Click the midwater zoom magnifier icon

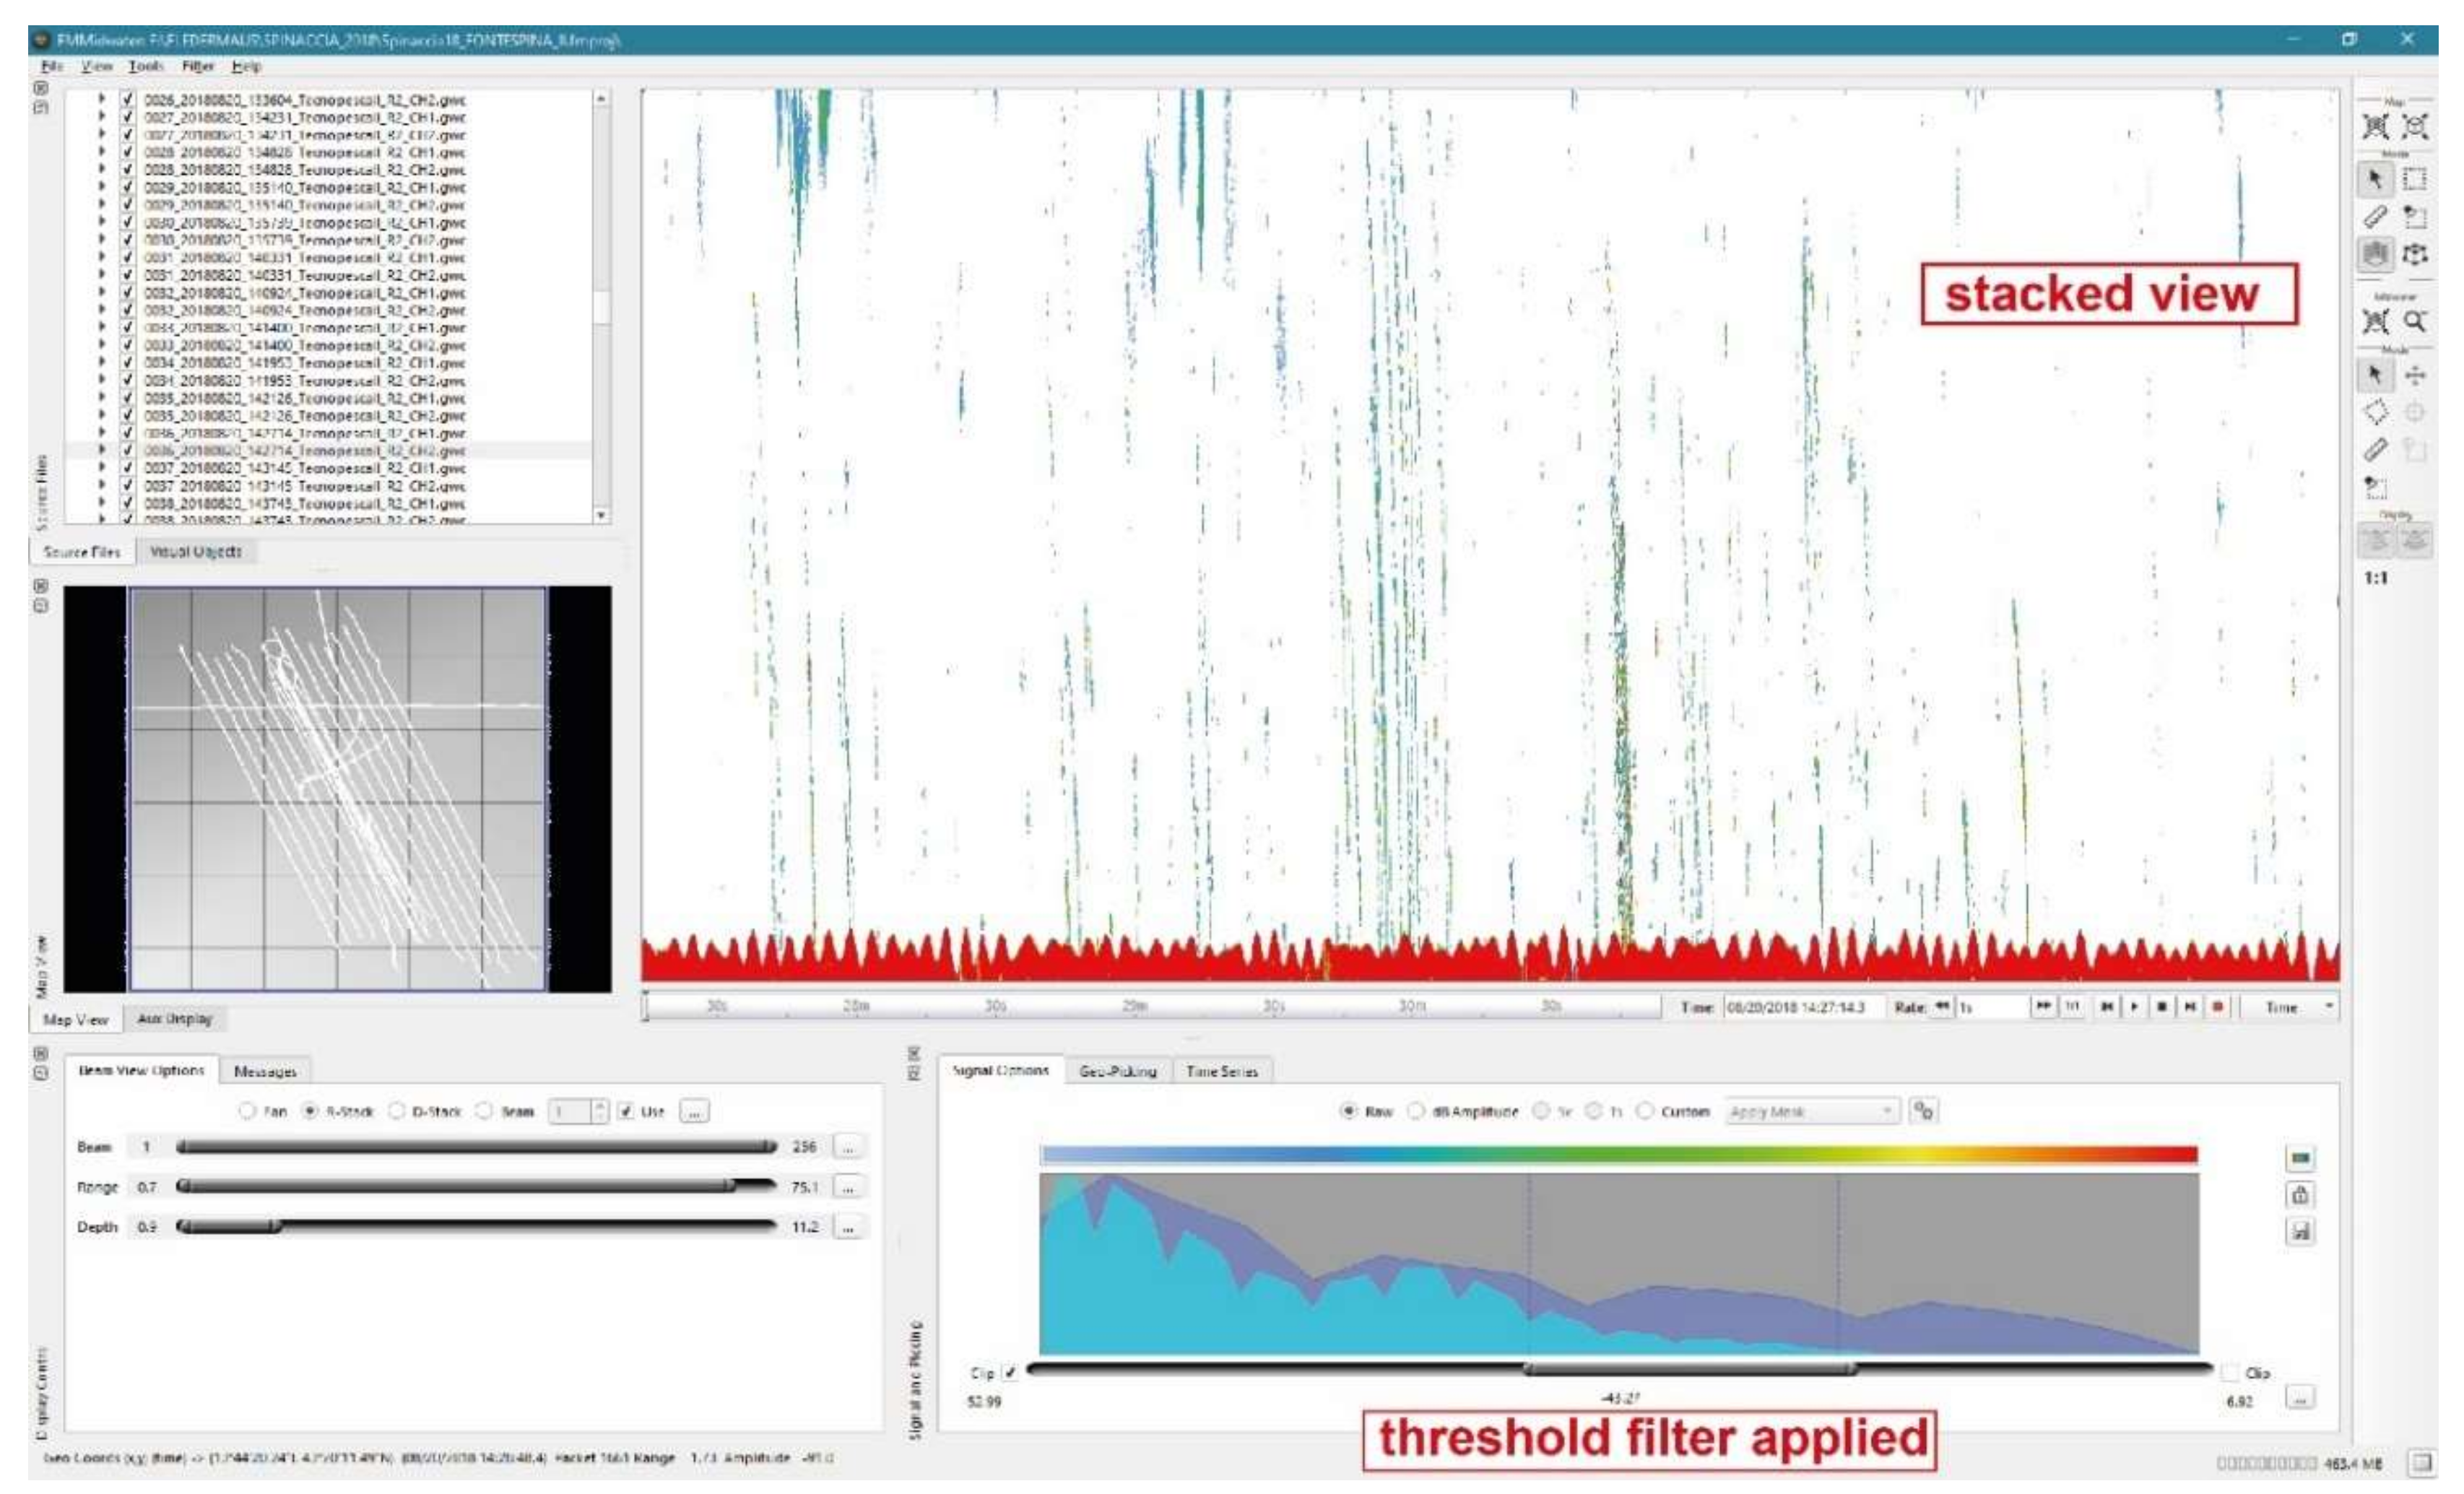(x=2414, y=321)
